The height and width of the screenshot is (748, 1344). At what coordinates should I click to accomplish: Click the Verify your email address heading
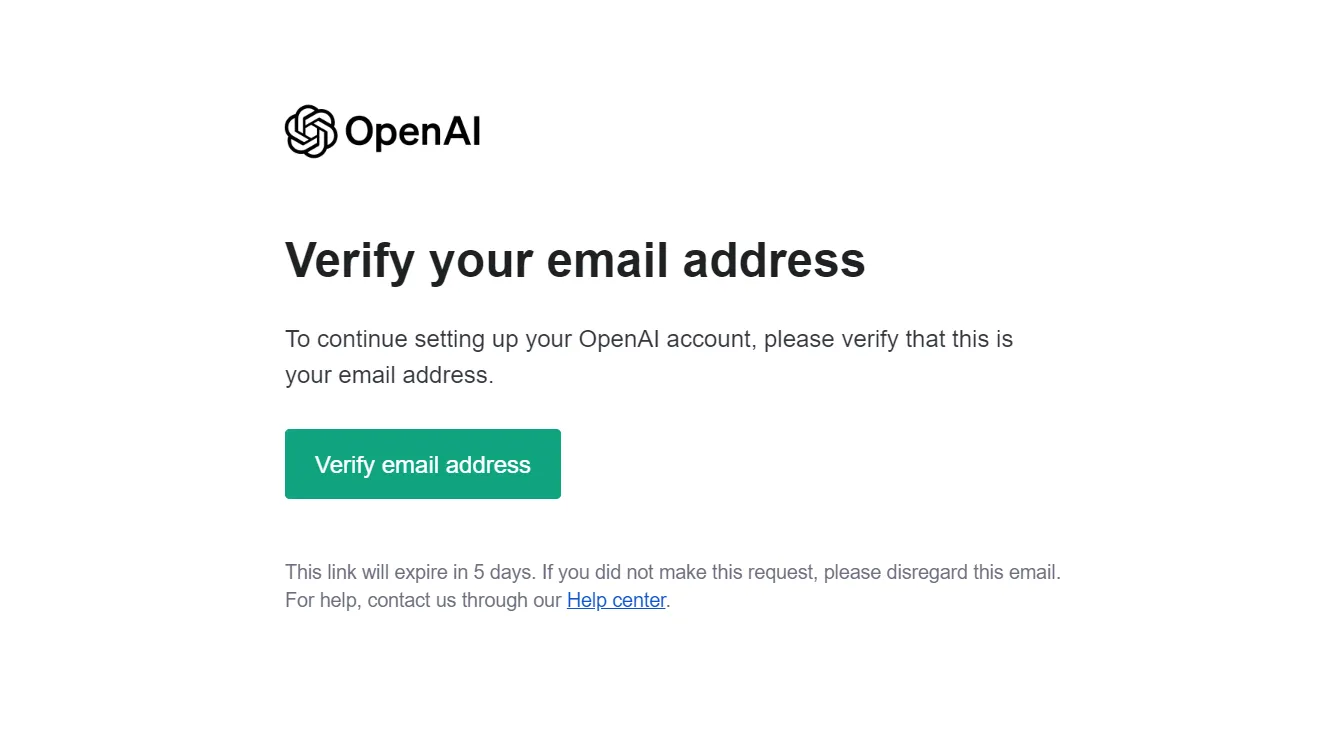click(575, 260)
